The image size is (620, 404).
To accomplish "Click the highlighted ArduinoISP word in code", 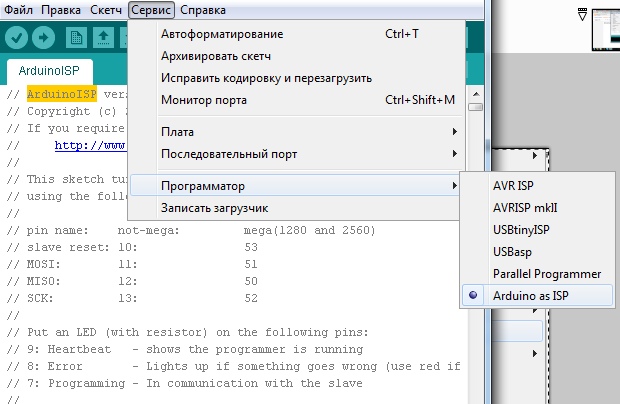I will [62, 94].
